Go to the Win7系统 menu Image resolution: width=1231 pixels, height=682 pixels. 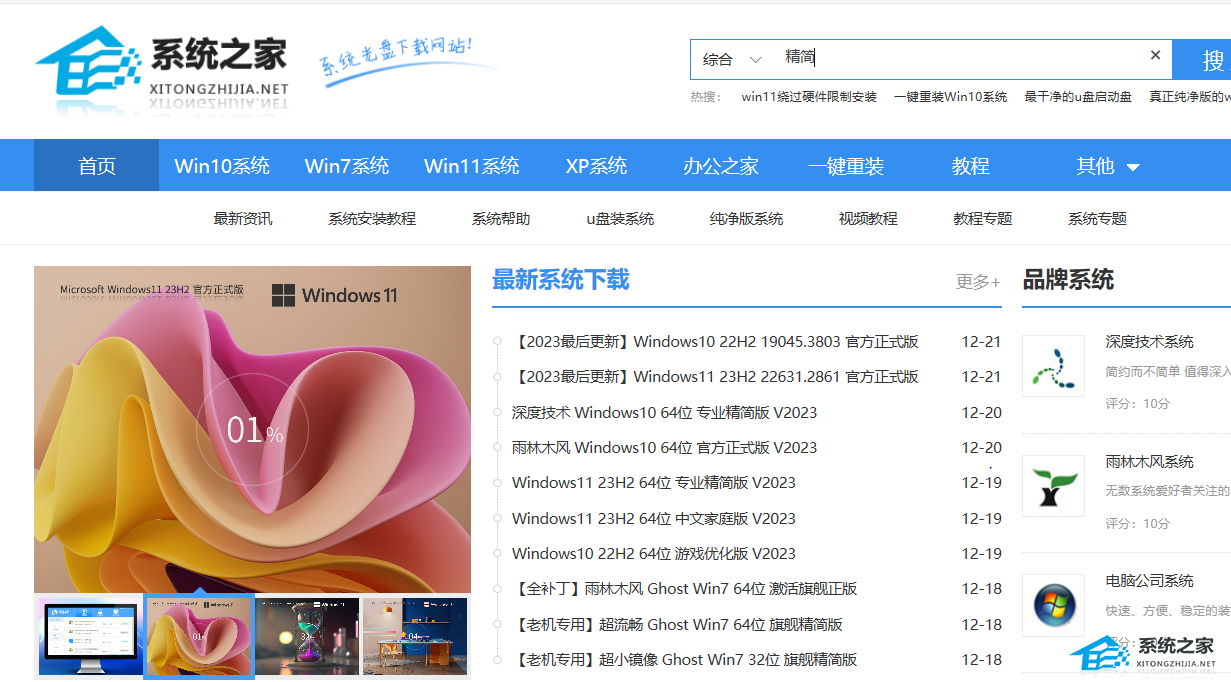347,166
